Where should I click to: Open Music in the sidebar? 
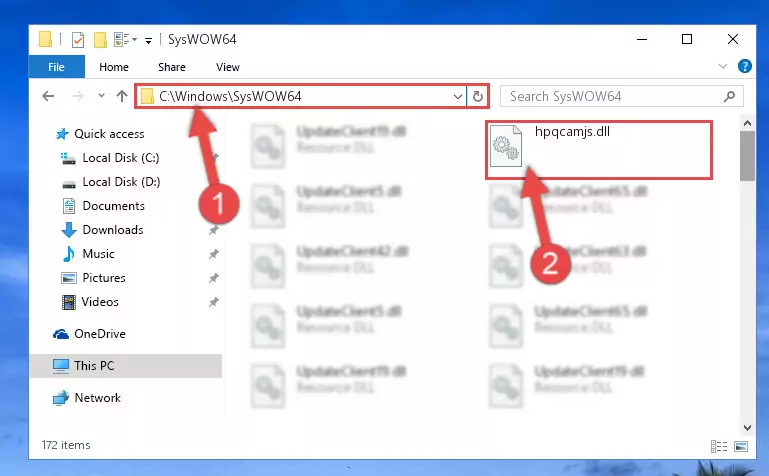point(98,254)
